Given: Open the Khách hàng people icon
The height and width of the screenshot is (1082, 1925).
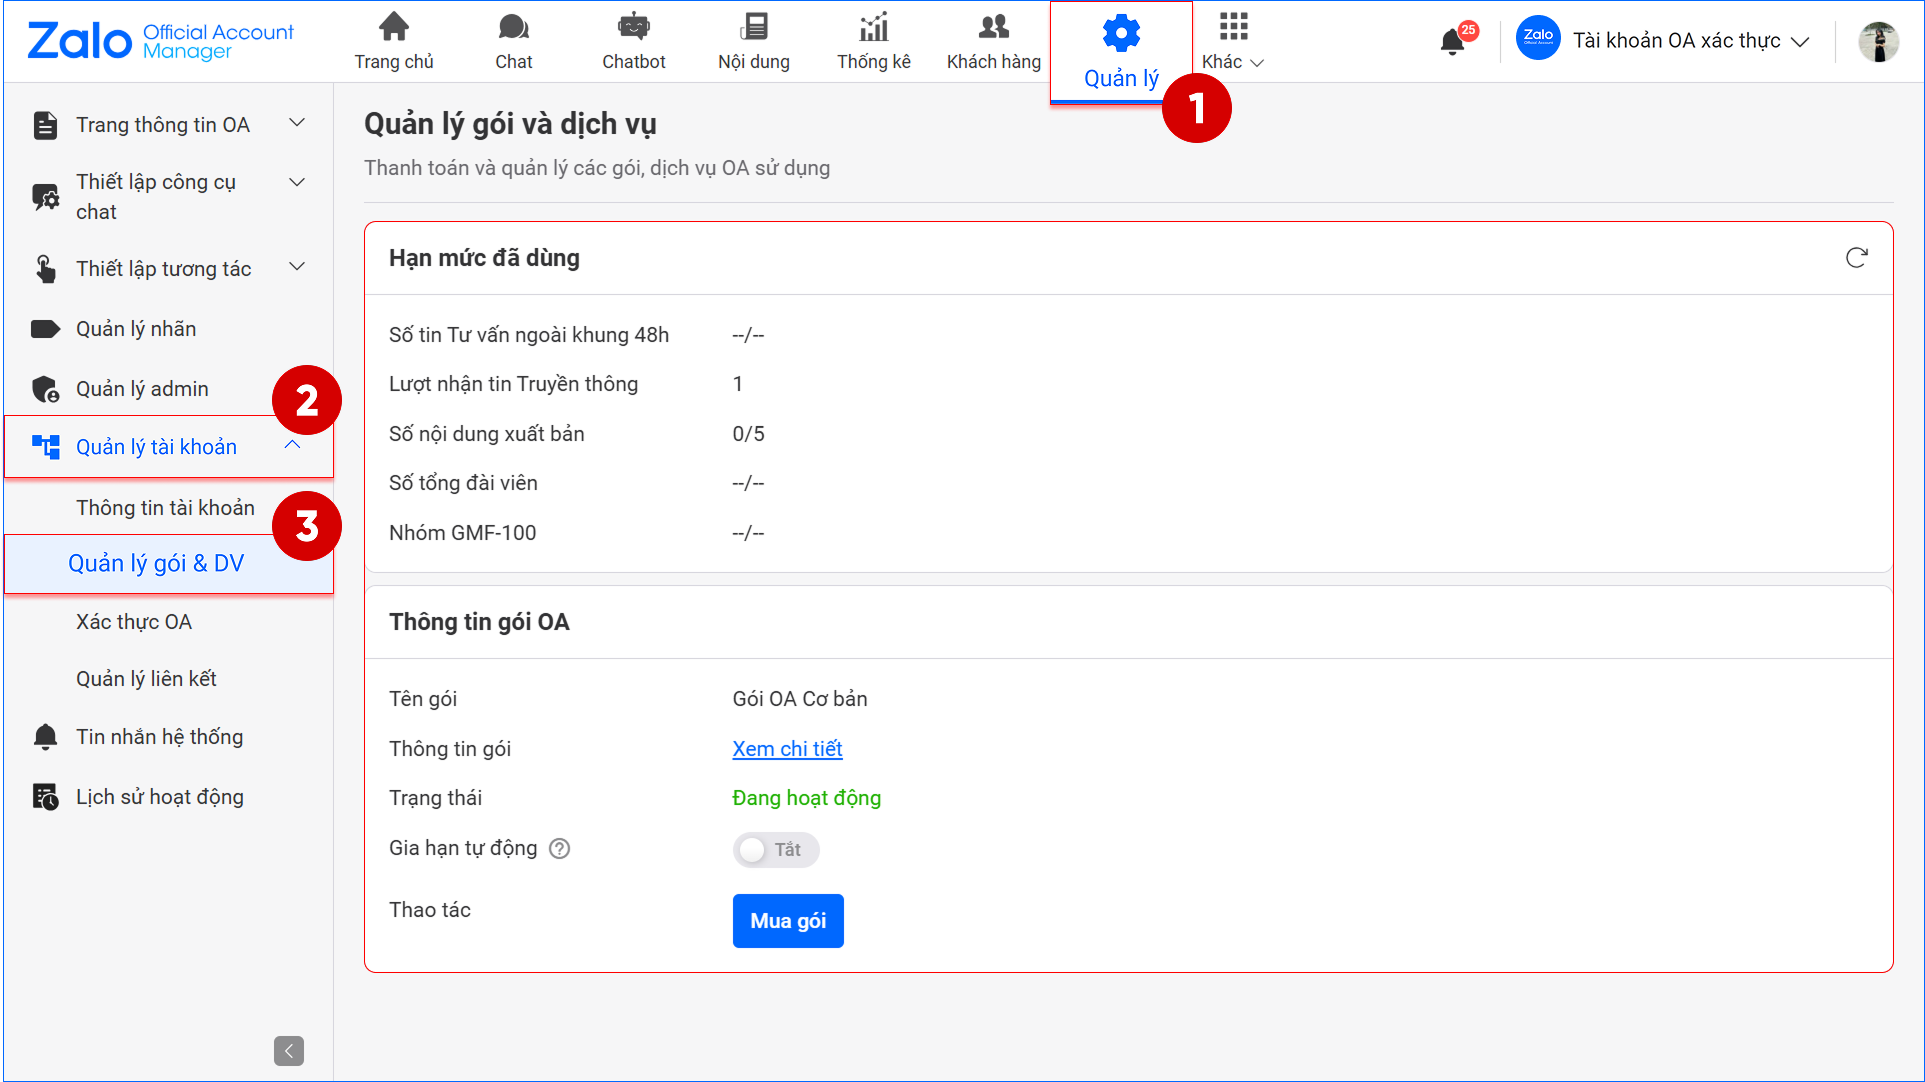Looking at the screenshot, I should (x=993, y=27).
